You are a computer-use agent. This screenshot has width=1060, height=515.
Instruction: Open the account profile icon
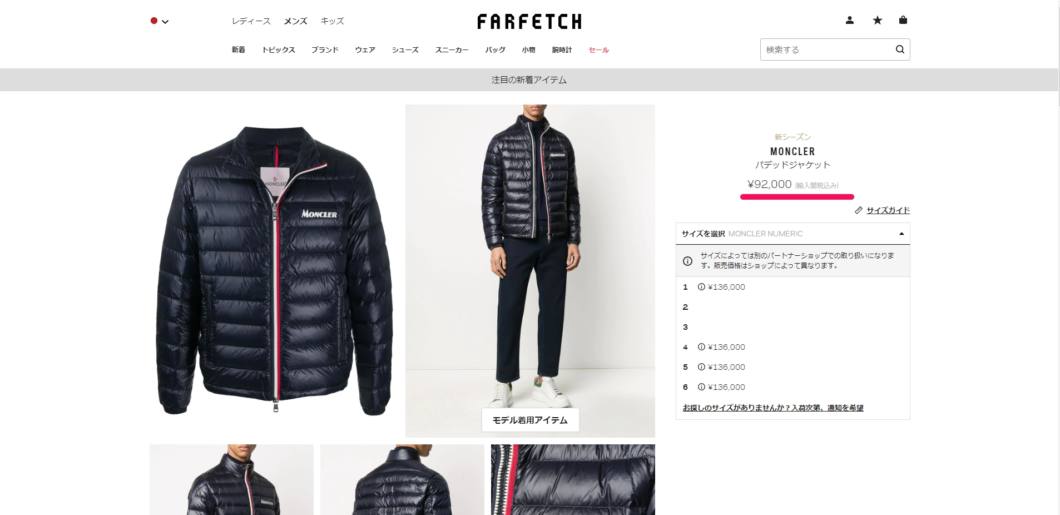[850, 20]
